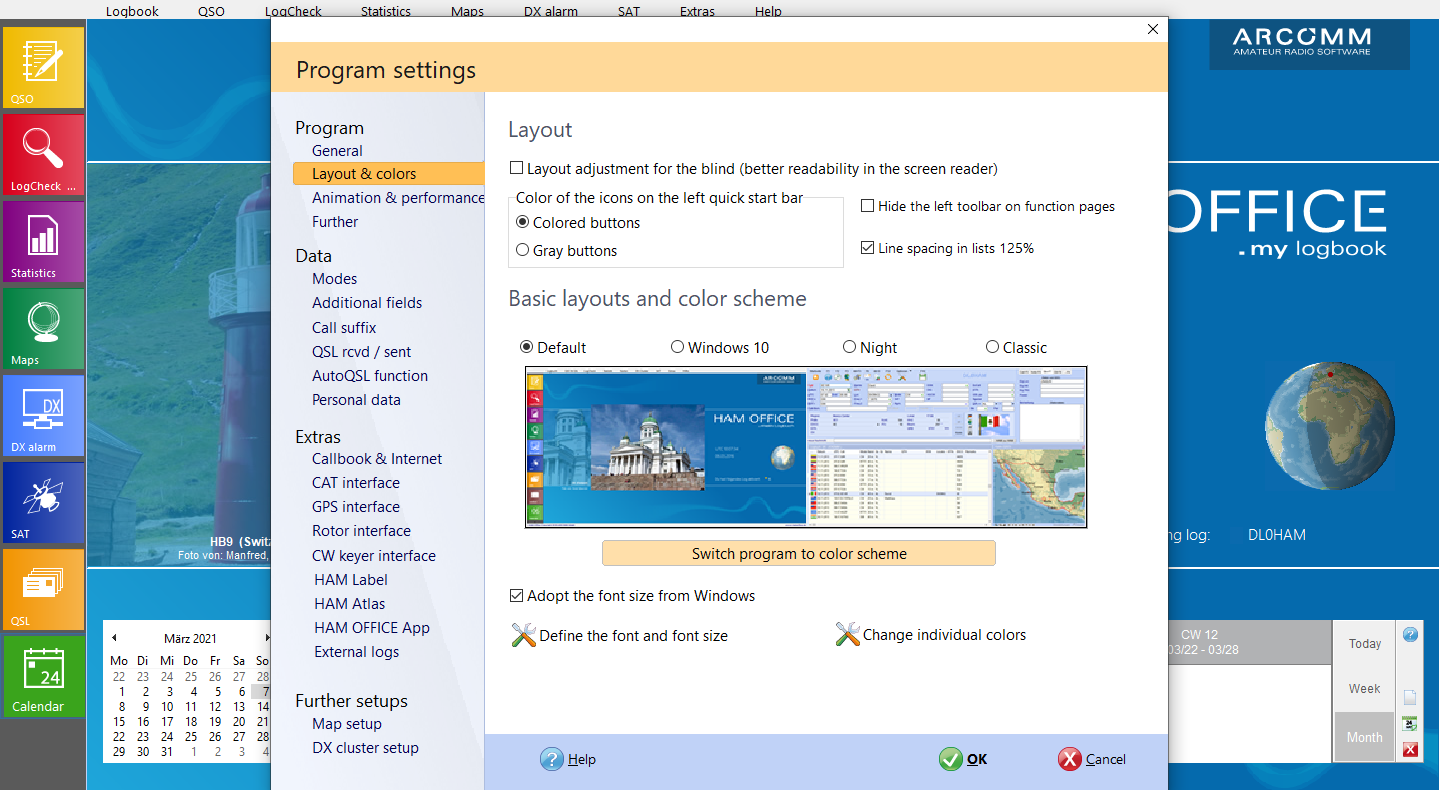Open the orange QSL cards button
Image resolution: width=1440 pixels, height=790 pixels.
(43, 589)
